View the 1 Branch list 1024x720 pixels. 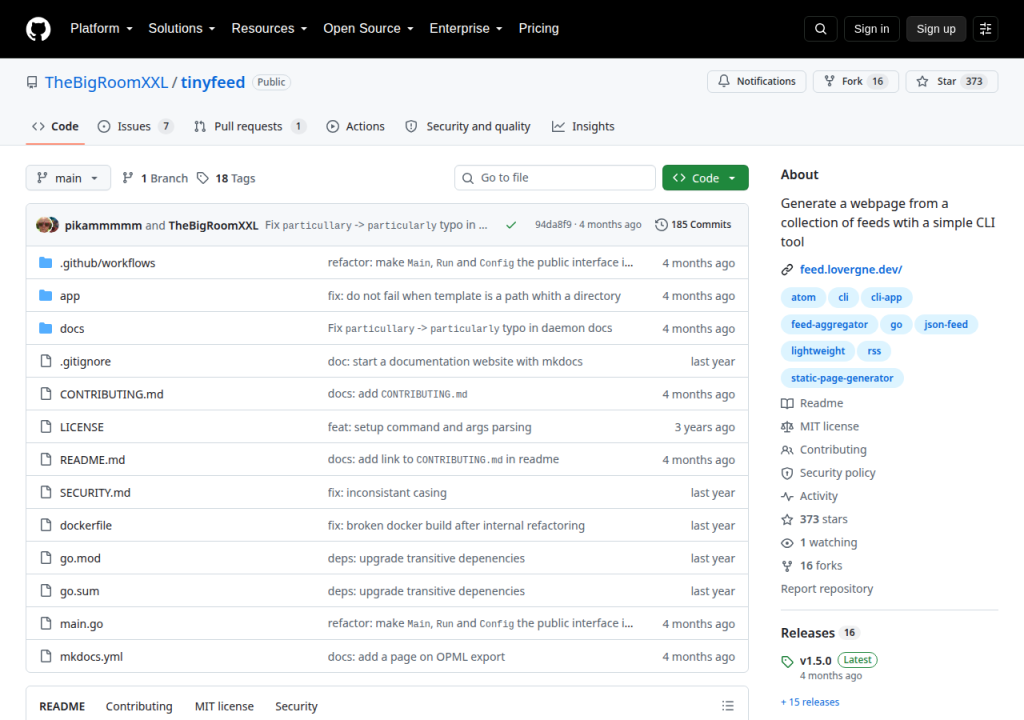point(155,178)
